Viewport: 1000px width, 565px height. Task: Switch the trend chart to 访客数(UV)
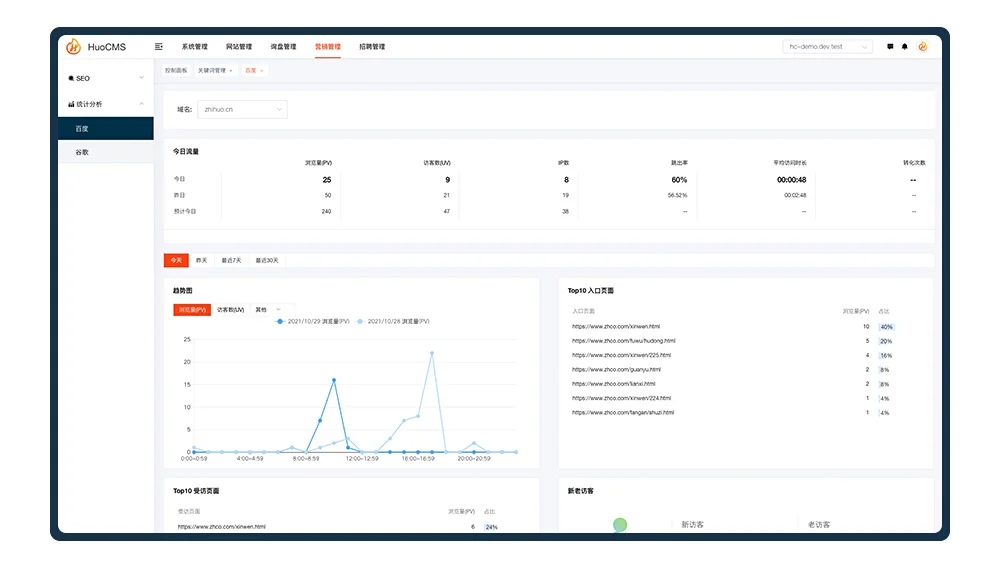coord(230,310)
